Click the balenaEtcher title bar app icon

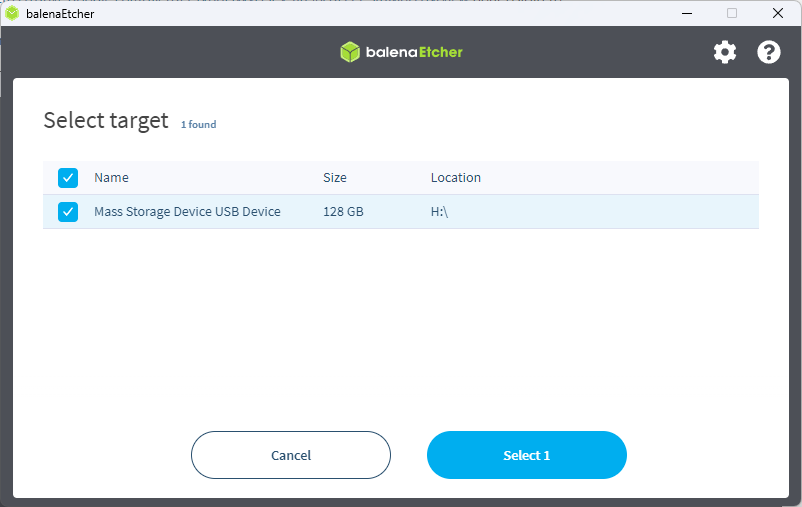[x=12, y=13]
